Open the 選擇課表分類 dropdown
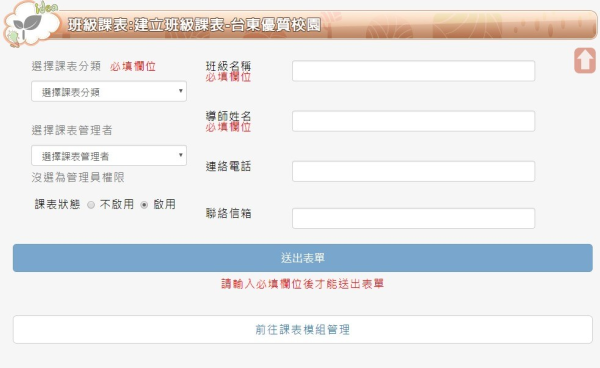This screenshot has width=600, height=368. (x=109, y=91)
